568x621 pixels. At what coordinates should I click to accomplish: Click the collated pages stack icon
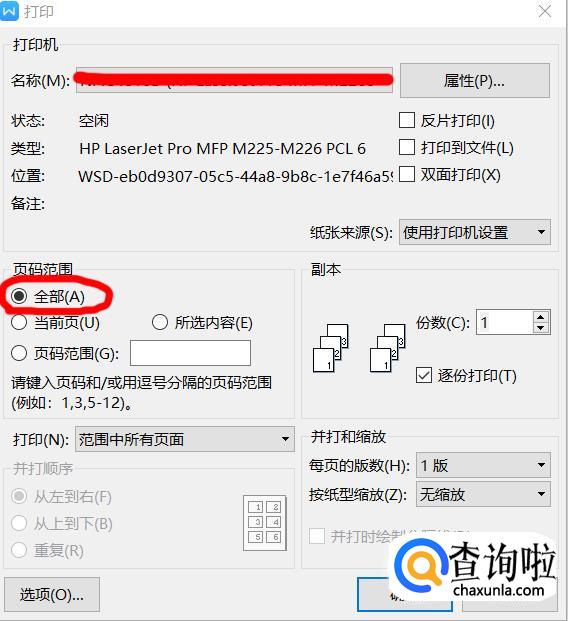point(331,348)
